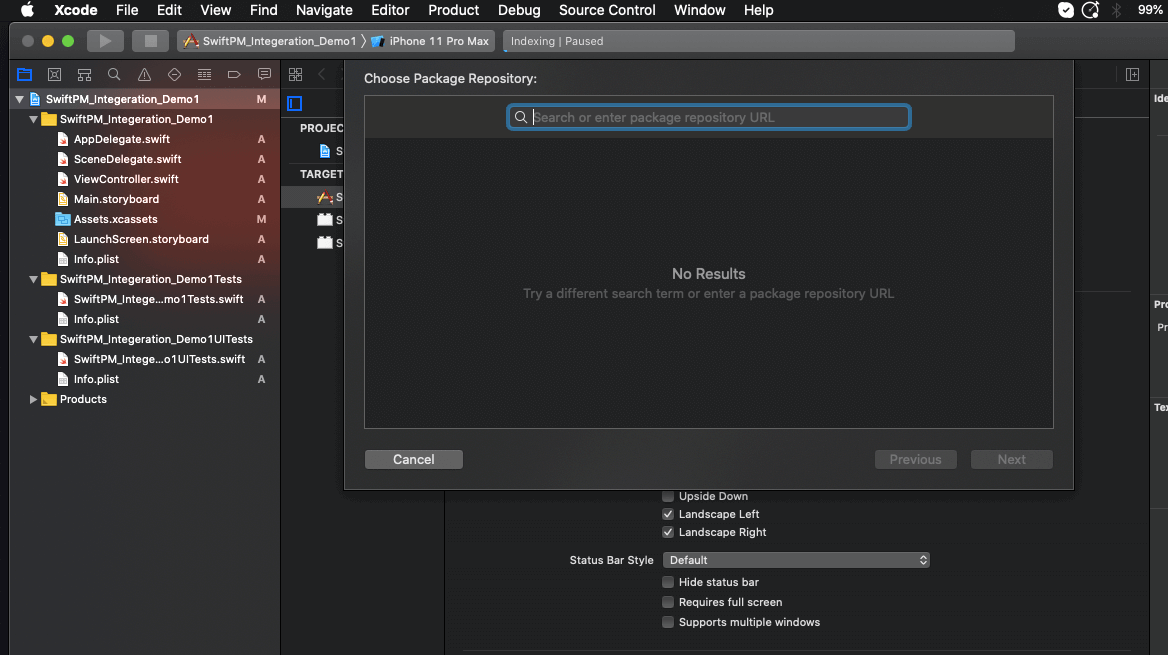Click the search magnifier in package field
This screenshot has width=1168, height=655.
point(521,117)
